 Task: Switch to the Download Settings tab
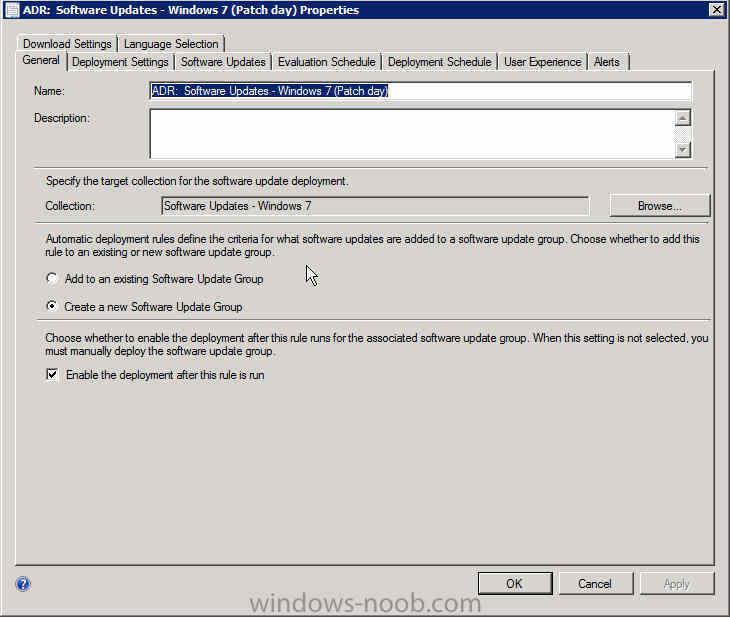tap(68, 44)
